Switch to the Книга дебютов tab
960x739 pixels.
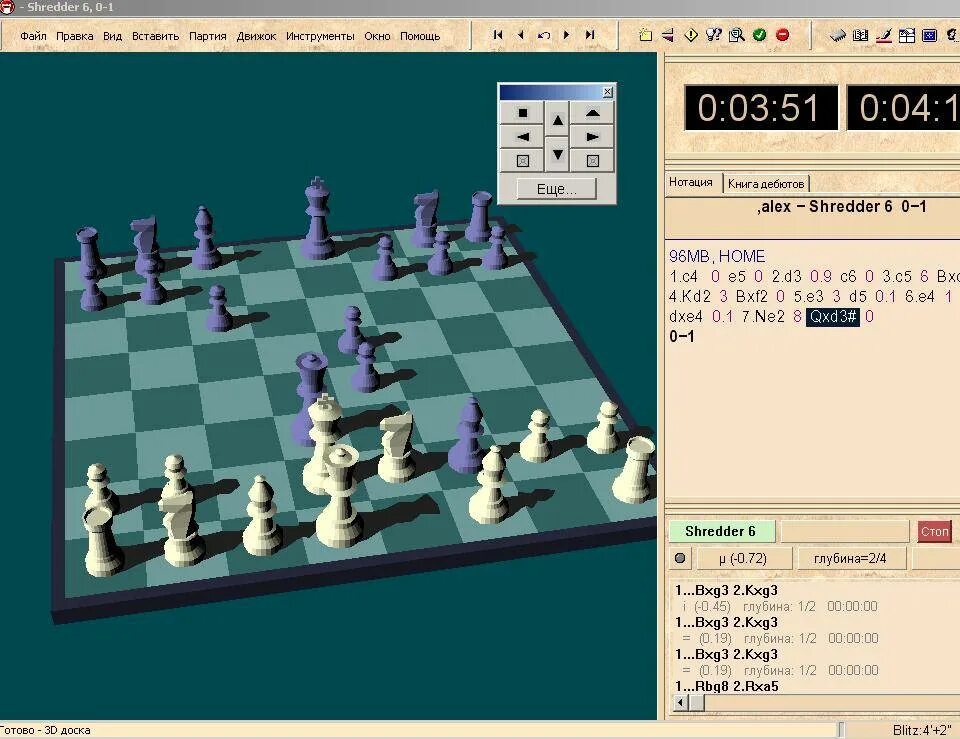[x=766, y=184]
